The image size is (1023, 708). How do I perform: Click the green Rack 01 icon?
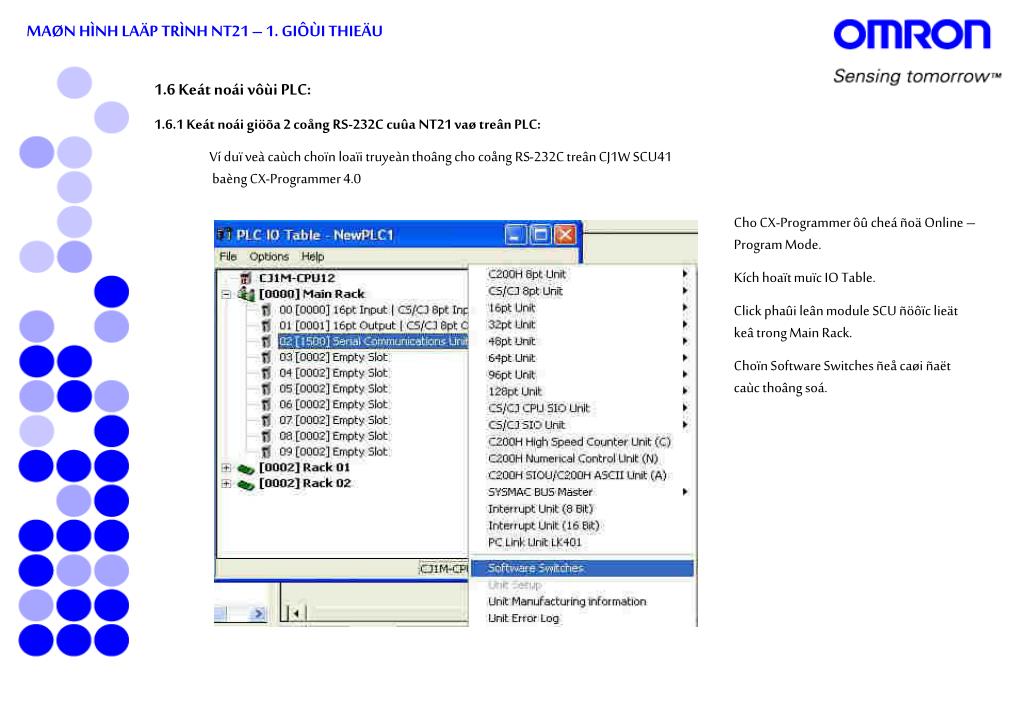(x=245, y=469)
